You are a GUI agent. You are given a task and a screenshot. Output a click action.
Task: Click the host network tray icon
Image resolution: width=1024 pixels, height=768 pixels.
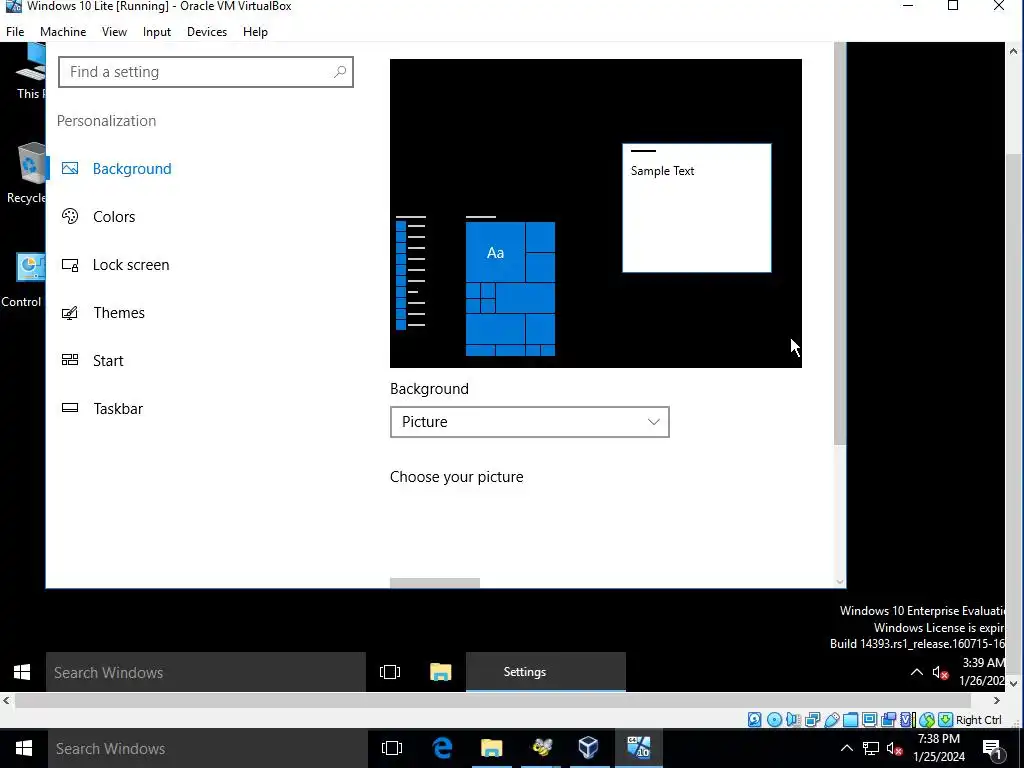[871, 748]
